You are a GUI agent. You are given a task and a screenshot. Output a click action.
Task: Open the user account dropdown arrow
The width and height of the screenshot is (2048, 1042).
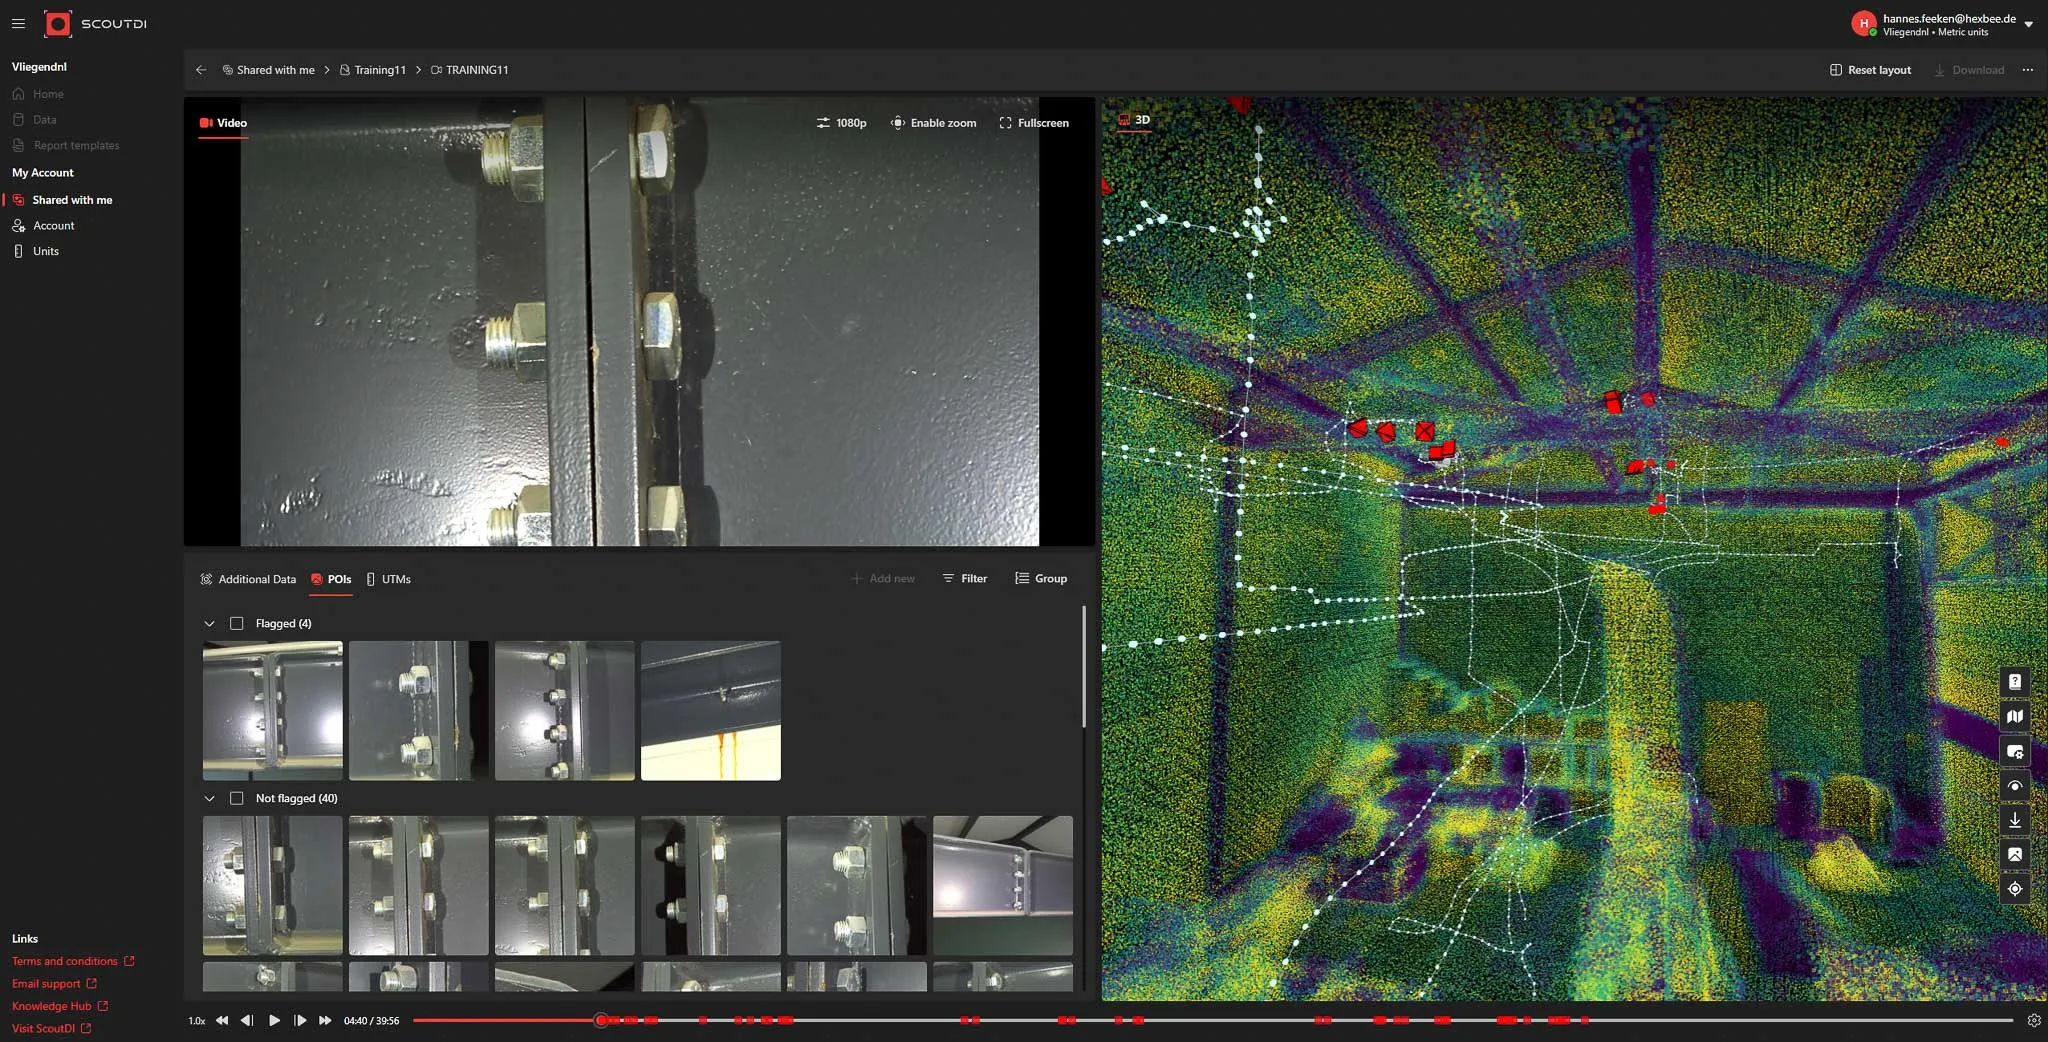(x=2029, y=25)
